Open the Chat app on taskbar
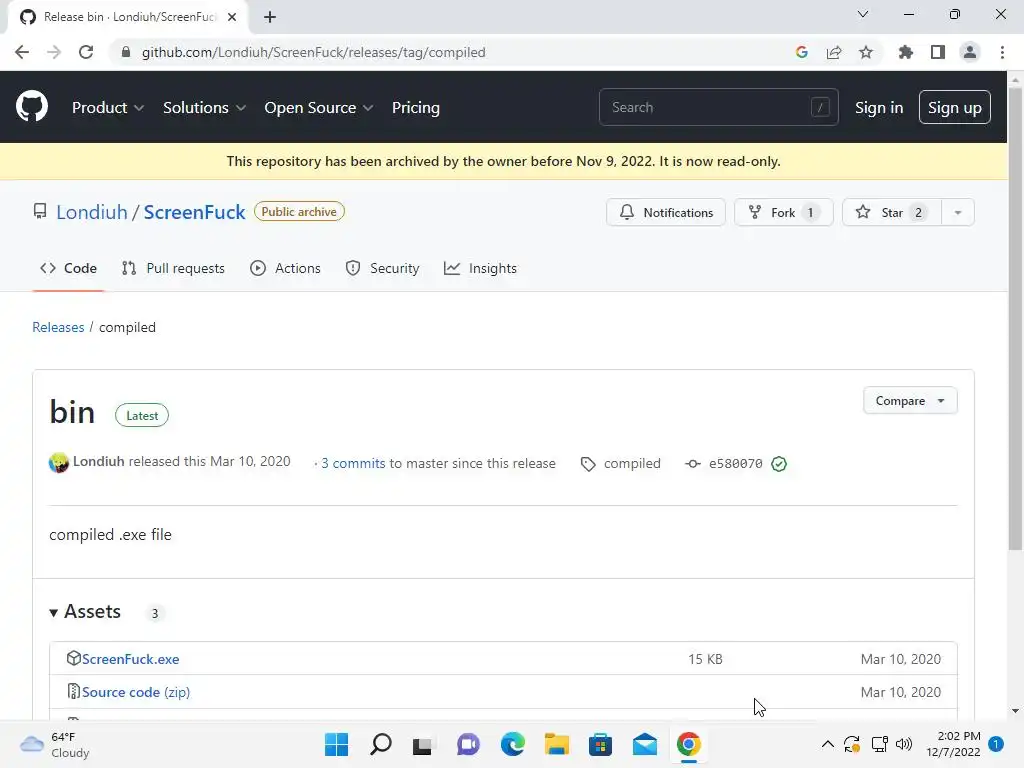 coord(468,744)
